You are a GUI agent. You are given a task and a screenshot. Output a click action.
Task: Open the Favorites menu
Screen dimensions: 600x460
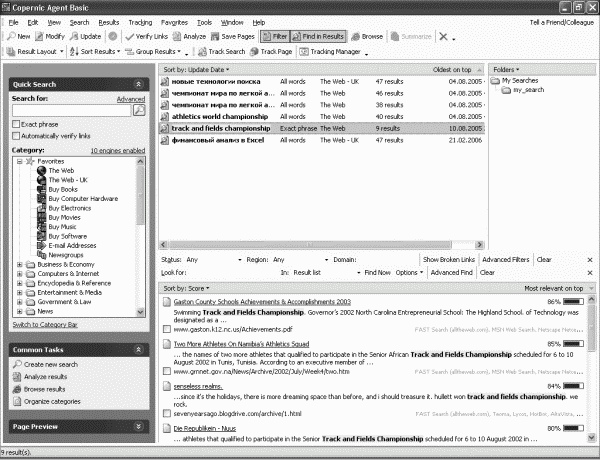[174, 23]
